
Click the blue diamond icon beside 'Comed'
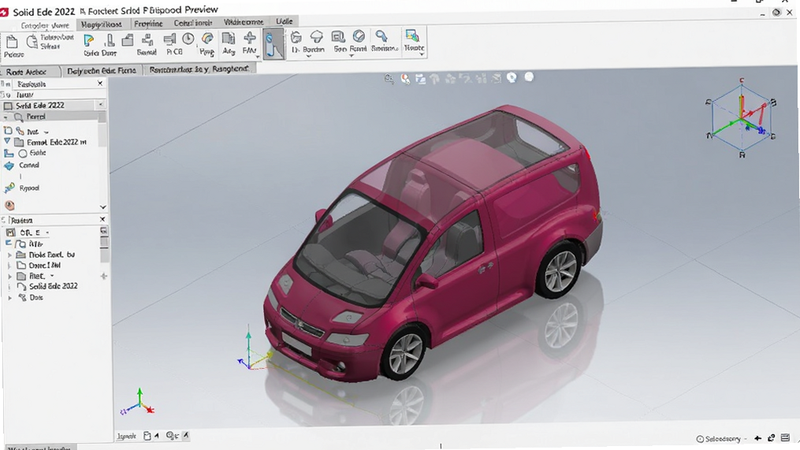[x=9, y=166]
